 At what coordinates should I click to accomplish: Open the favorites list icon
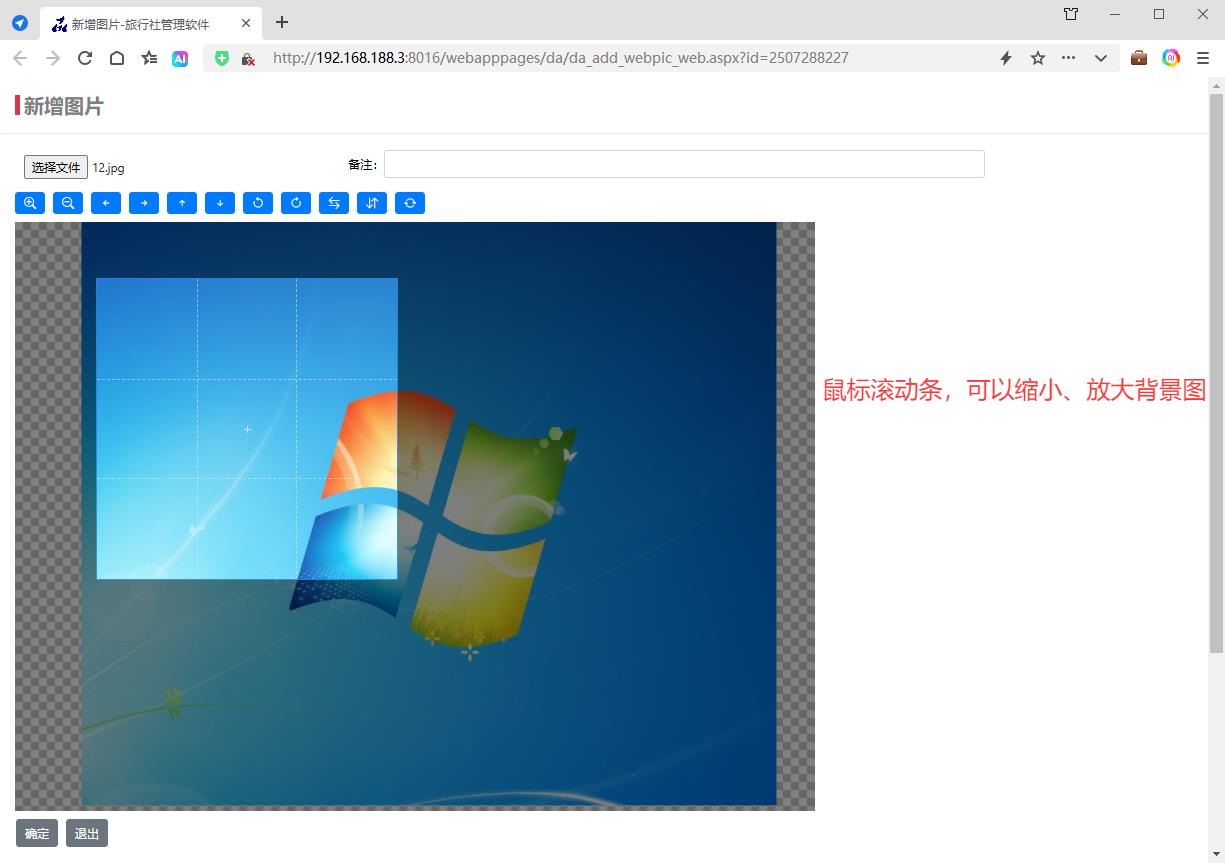149,58
